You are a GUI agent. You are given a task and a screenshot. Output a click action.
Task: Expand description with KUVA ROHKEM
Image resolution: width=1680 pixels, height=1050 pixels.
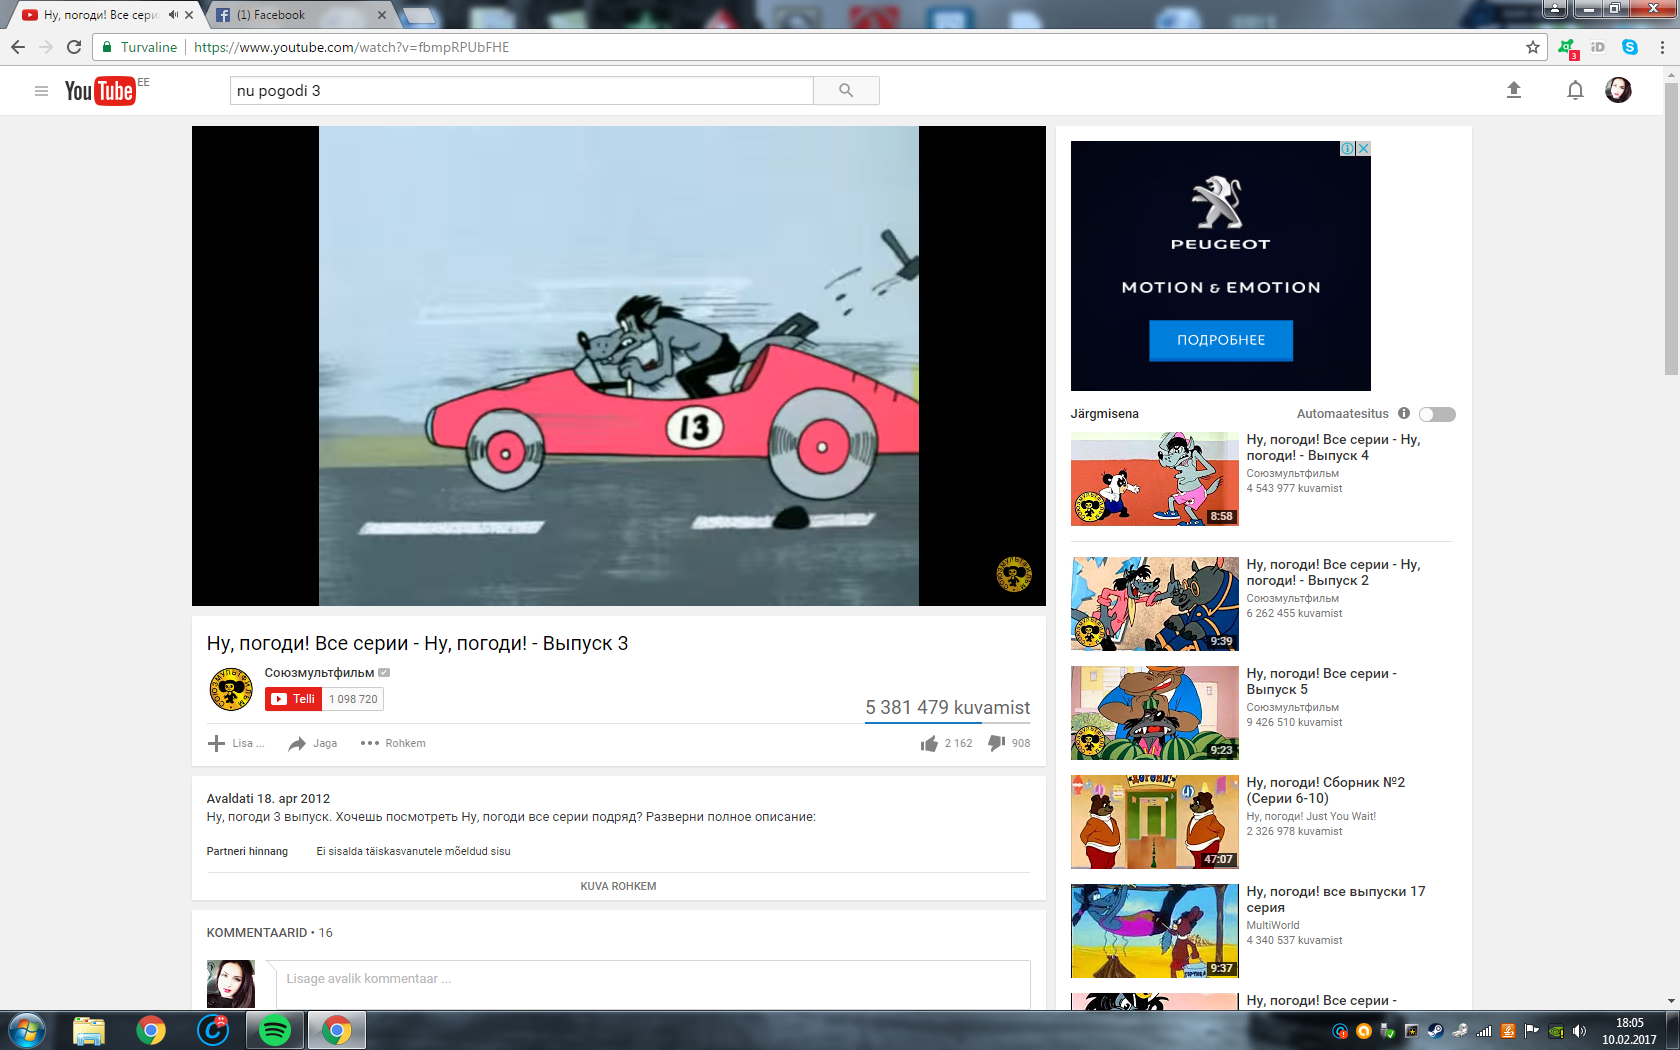618,886
